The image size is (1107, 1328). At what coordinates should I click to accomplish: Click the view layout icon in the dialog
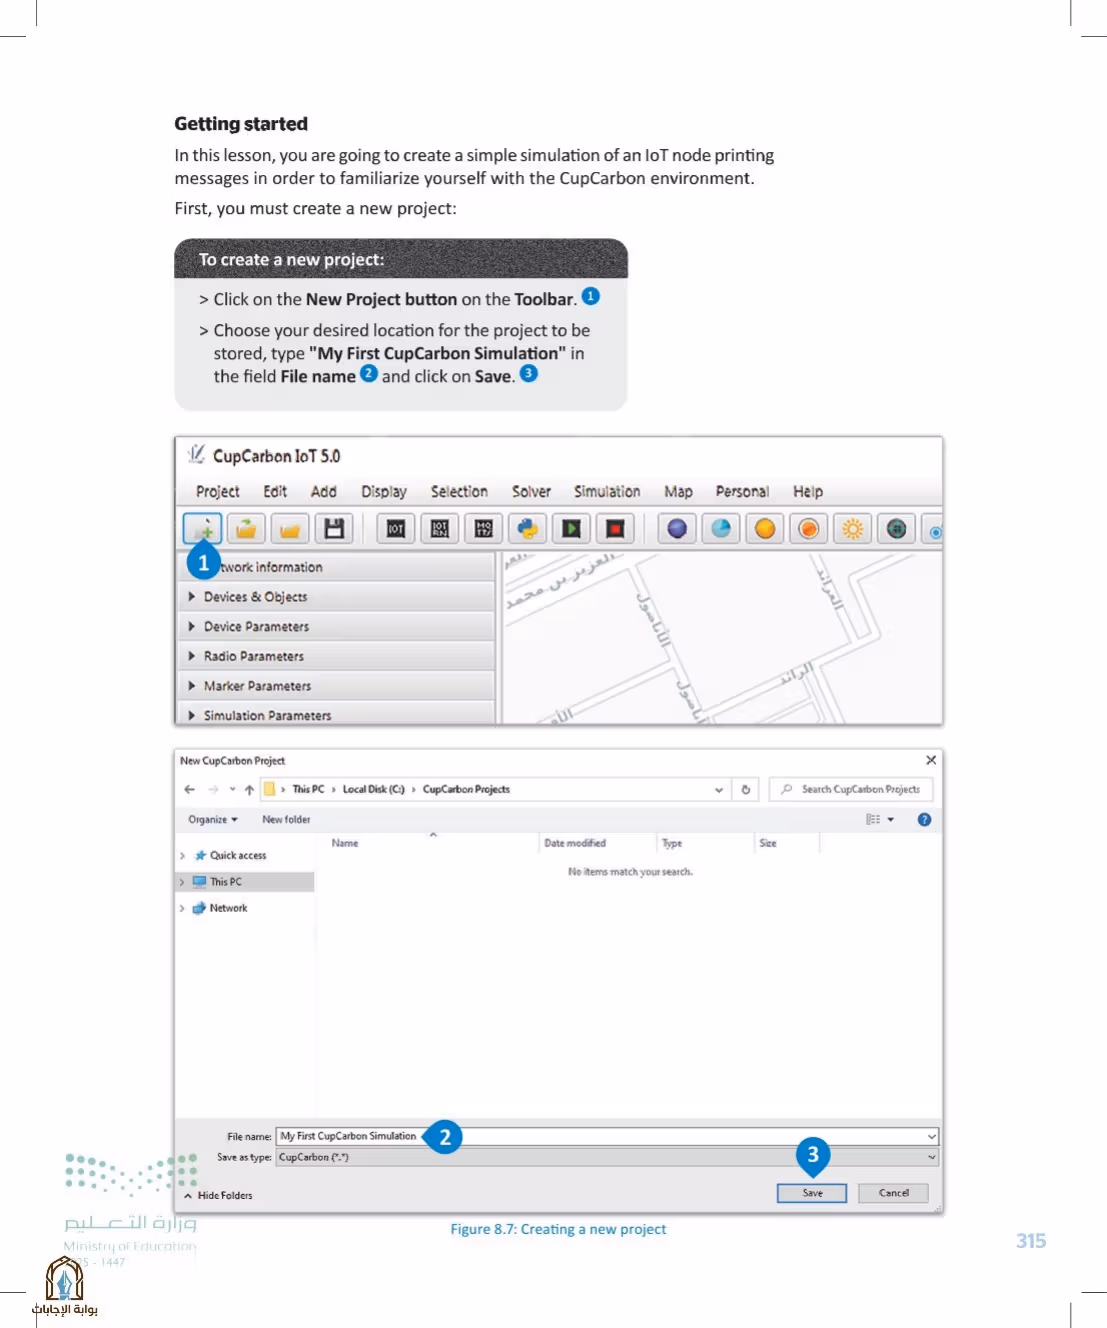(873, 819)
